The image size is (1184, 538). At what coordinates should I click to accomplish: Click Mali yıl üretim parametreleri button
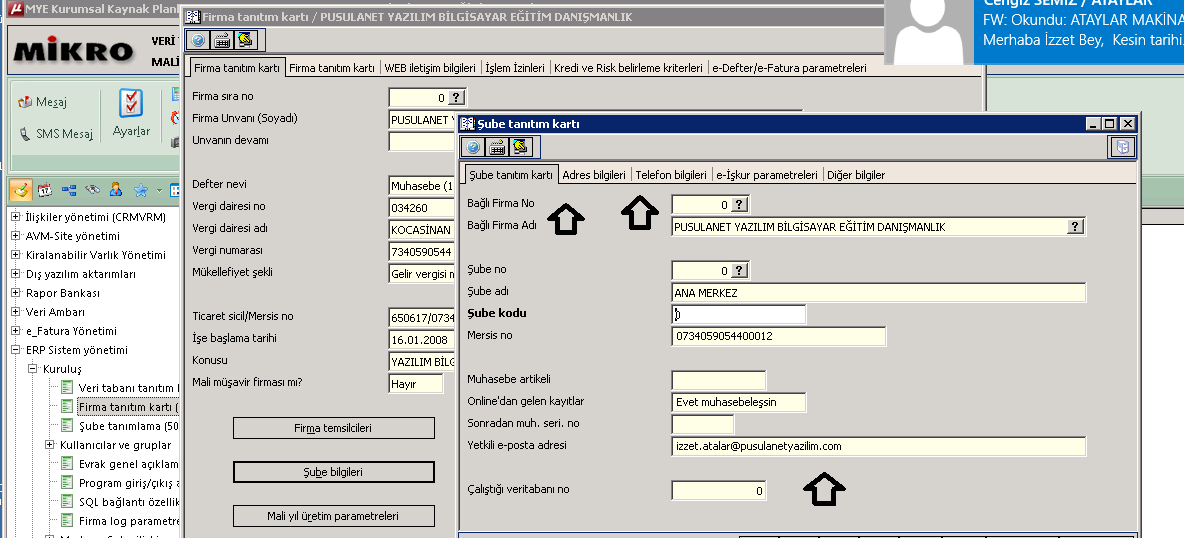click(333, 516)
